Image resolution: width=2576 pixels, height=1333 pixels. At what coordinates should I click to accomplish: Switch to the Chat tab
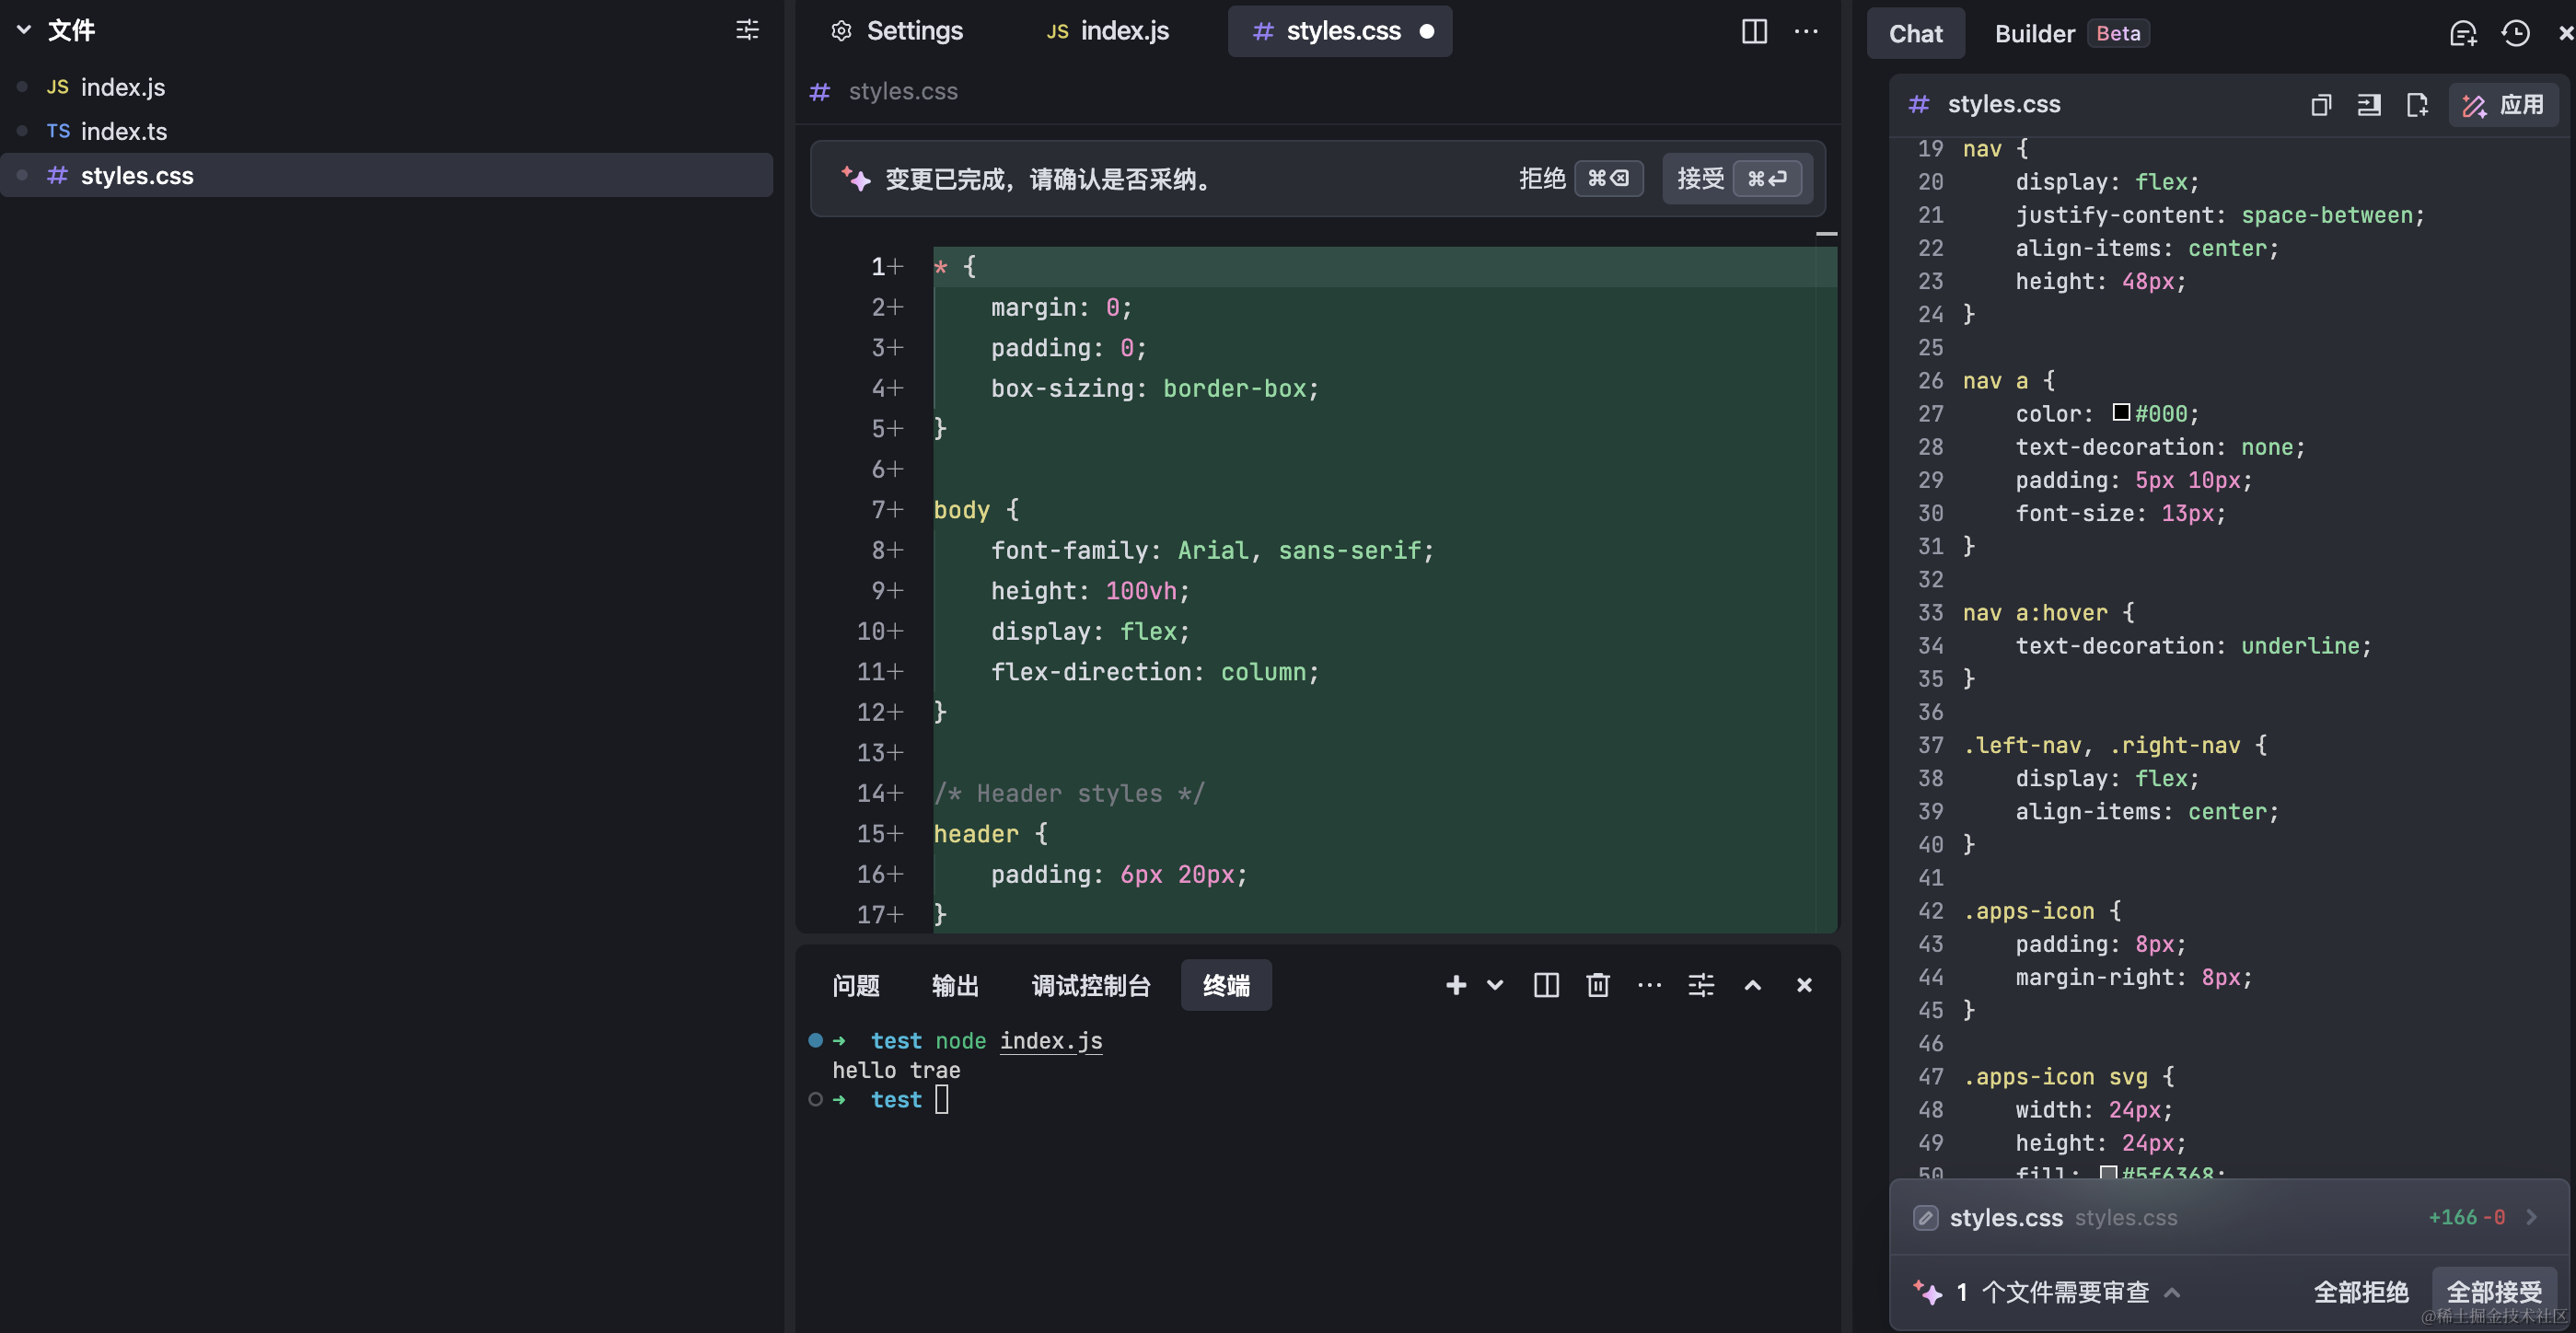coord(1915,33)
